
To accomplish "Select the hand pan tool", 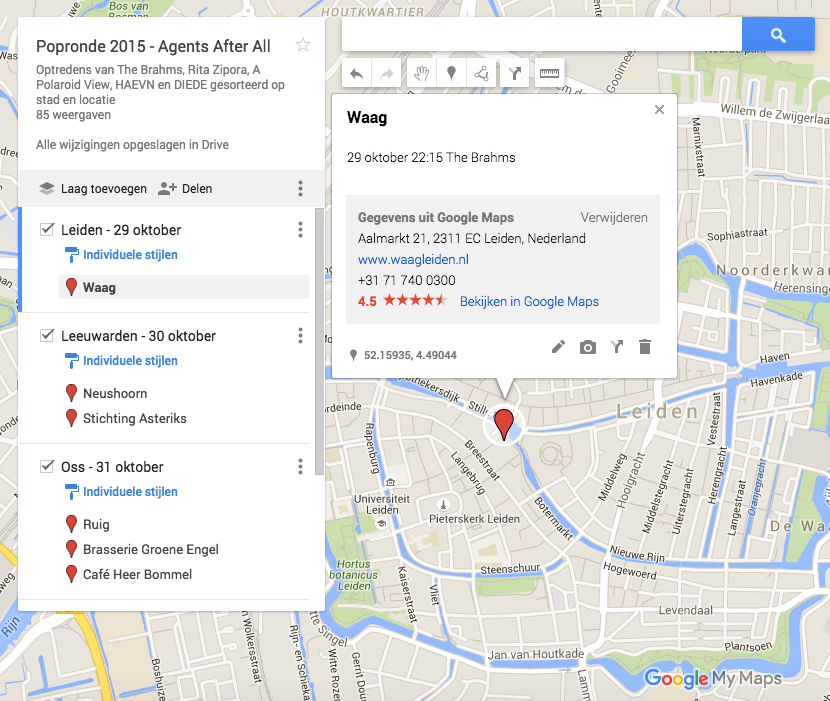I will (421, 73).
